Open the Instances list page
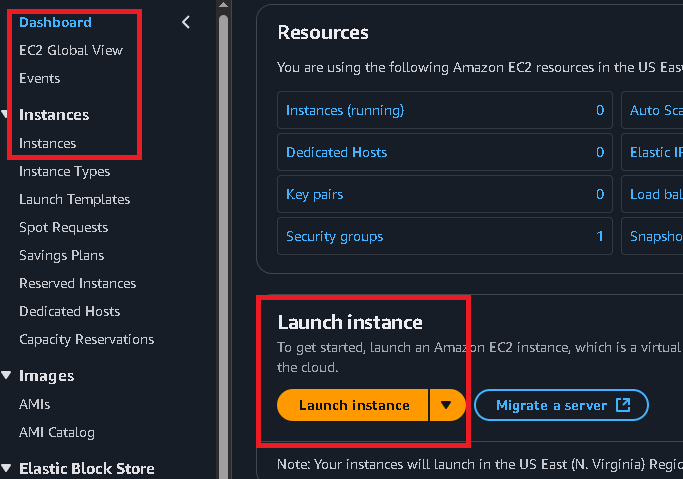Screen dimensions: 683x479 [47, 143]
